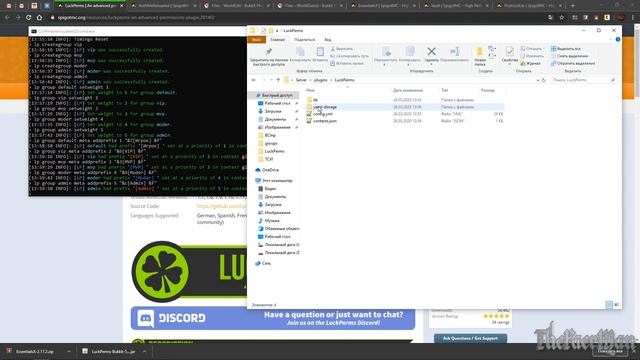
Task: Sort files by Date modified column
Action: click(408, 90)
